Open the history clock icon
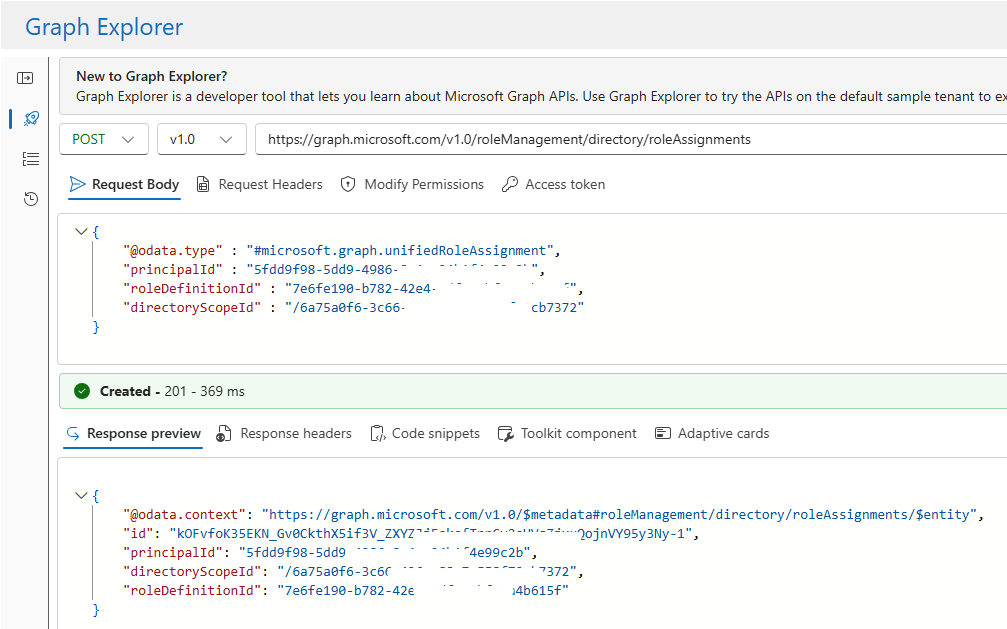 tap(30, 199)
